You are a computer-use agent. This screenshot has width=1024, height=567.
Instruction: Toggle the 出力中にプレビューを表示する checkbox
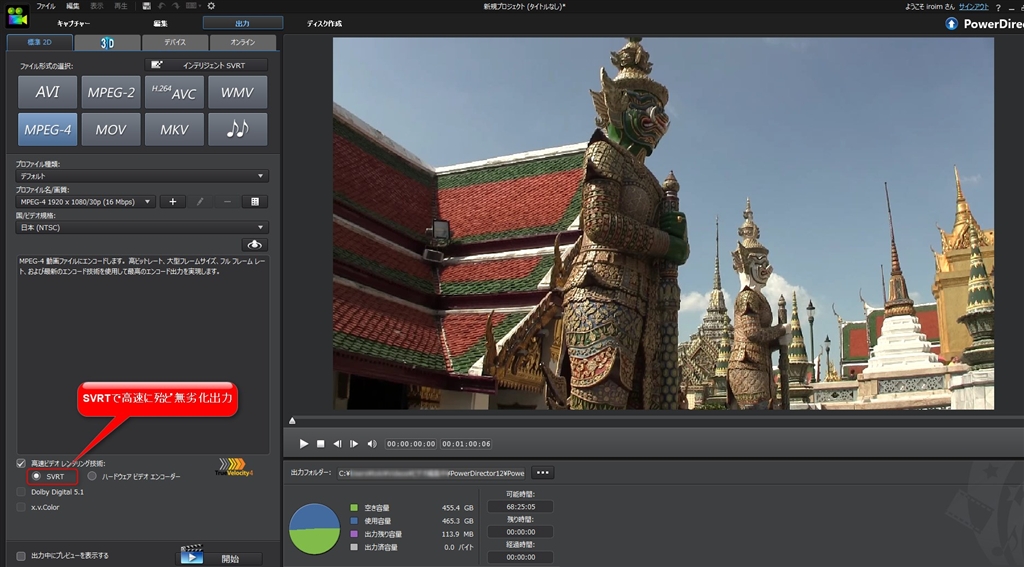click(x=22, y=555)
